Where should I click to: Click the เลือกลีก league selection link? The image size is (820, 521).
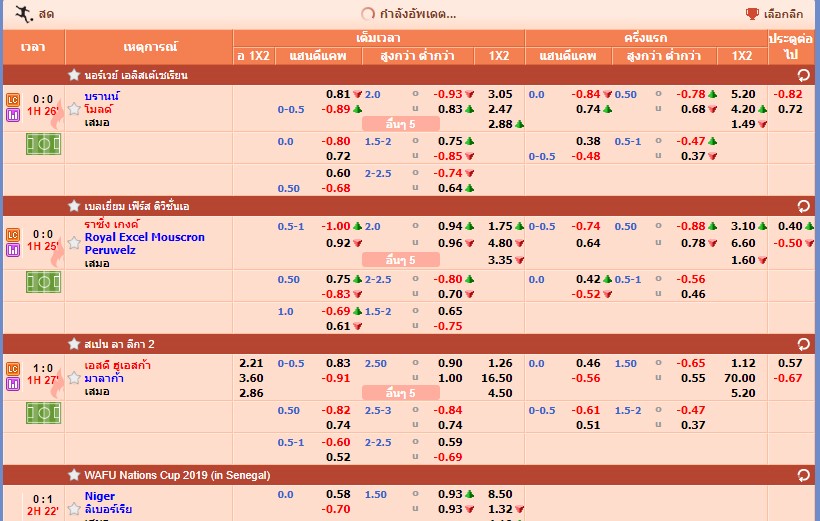pos(783,14)
